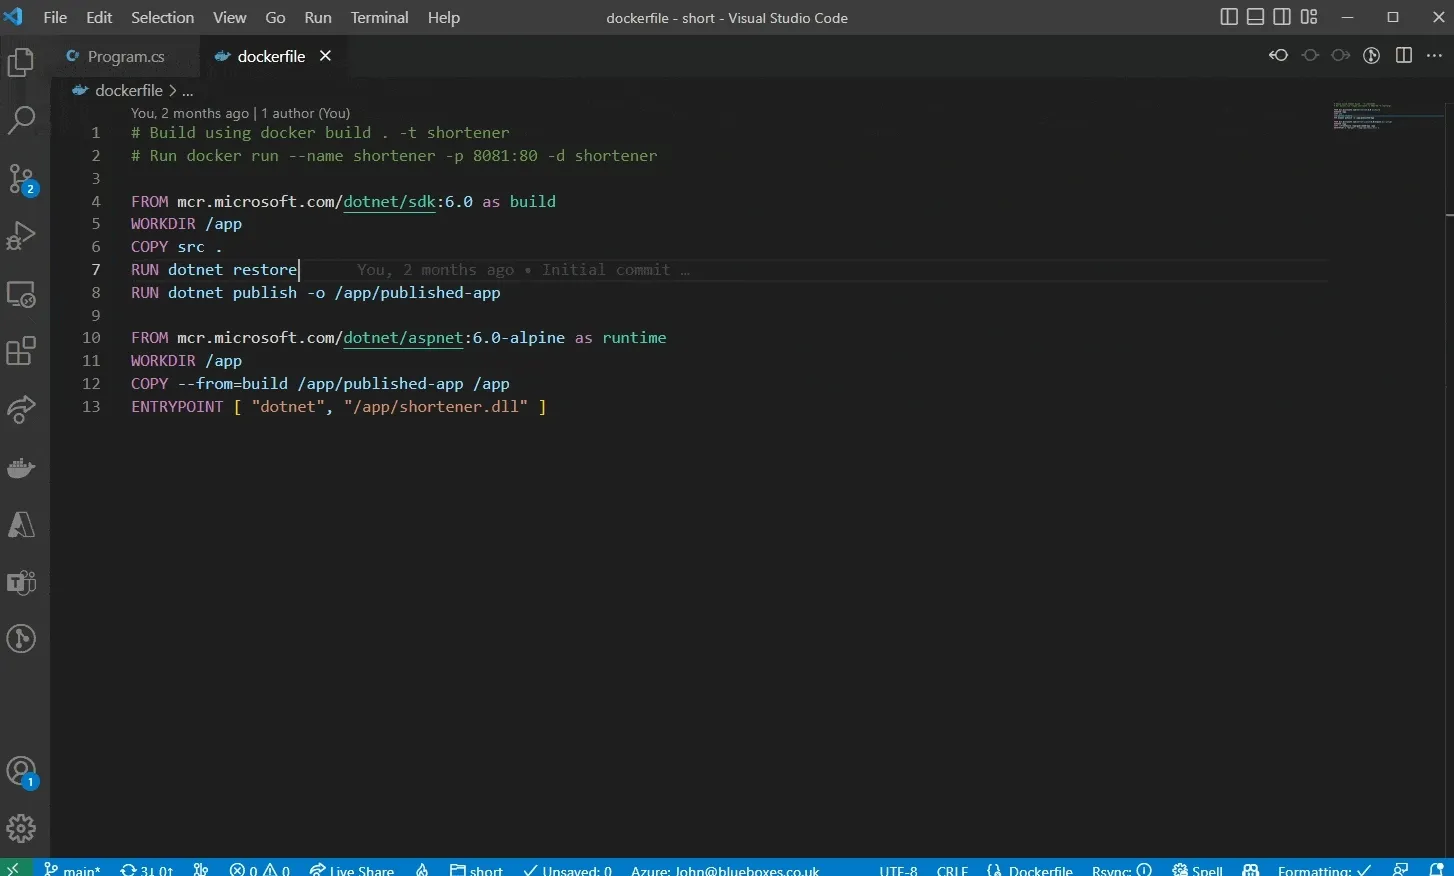Open the Run and Debug view
This screenshot has height=876, width=1454.
click(x=21, y=236)
